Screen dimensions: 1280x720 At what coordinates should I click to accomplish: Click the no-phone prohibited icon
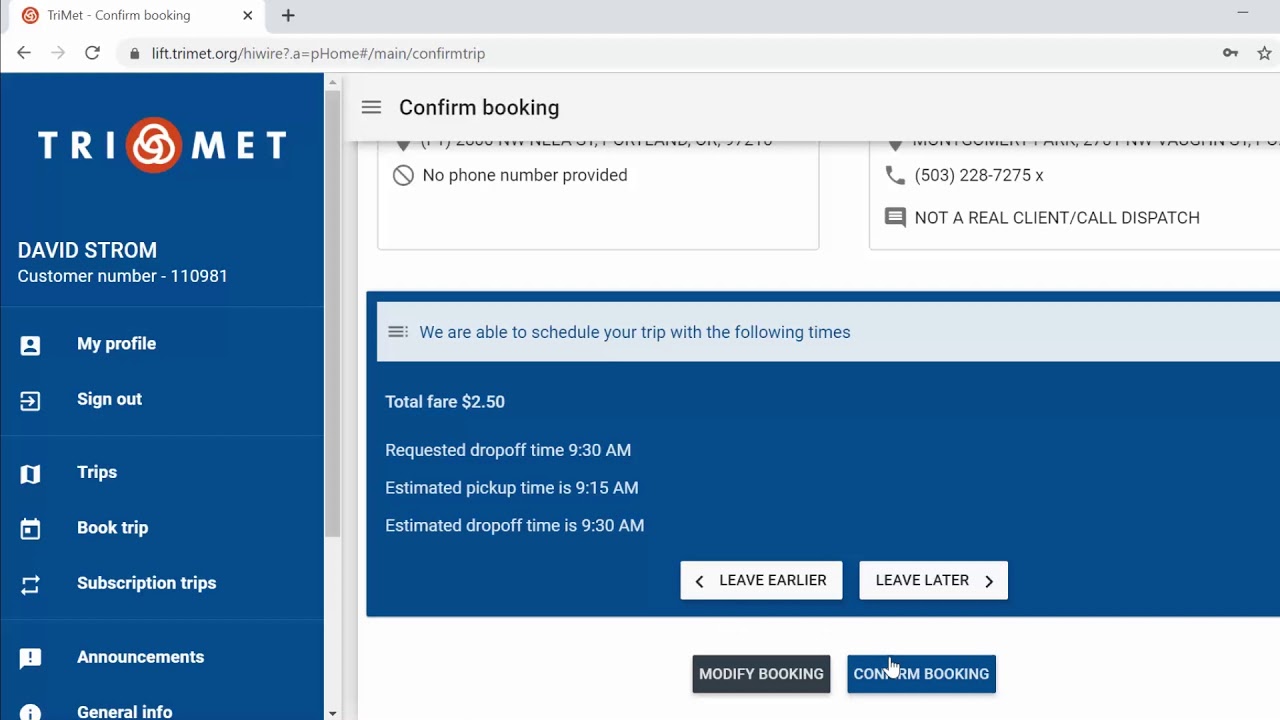click(x=403, y=175)
